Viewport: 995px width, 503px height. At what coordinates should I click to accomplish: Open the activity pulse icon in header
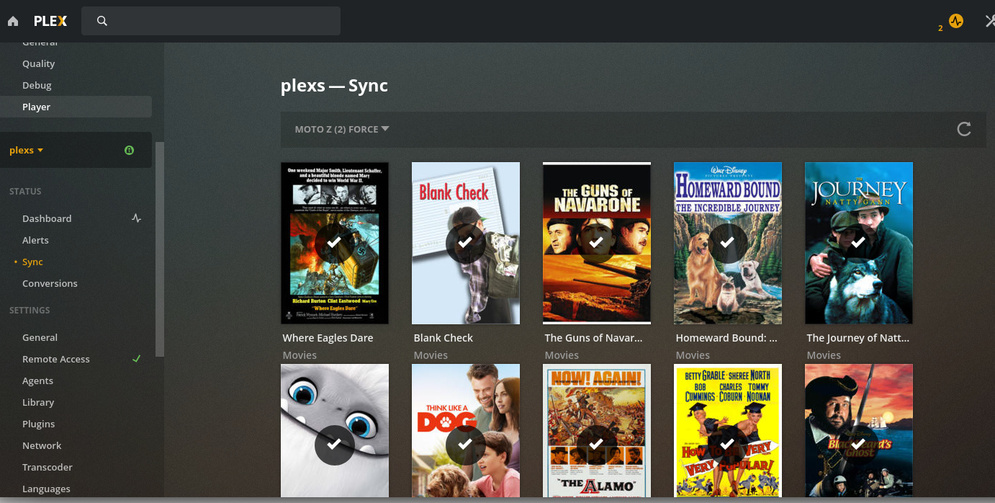[956, 21]
